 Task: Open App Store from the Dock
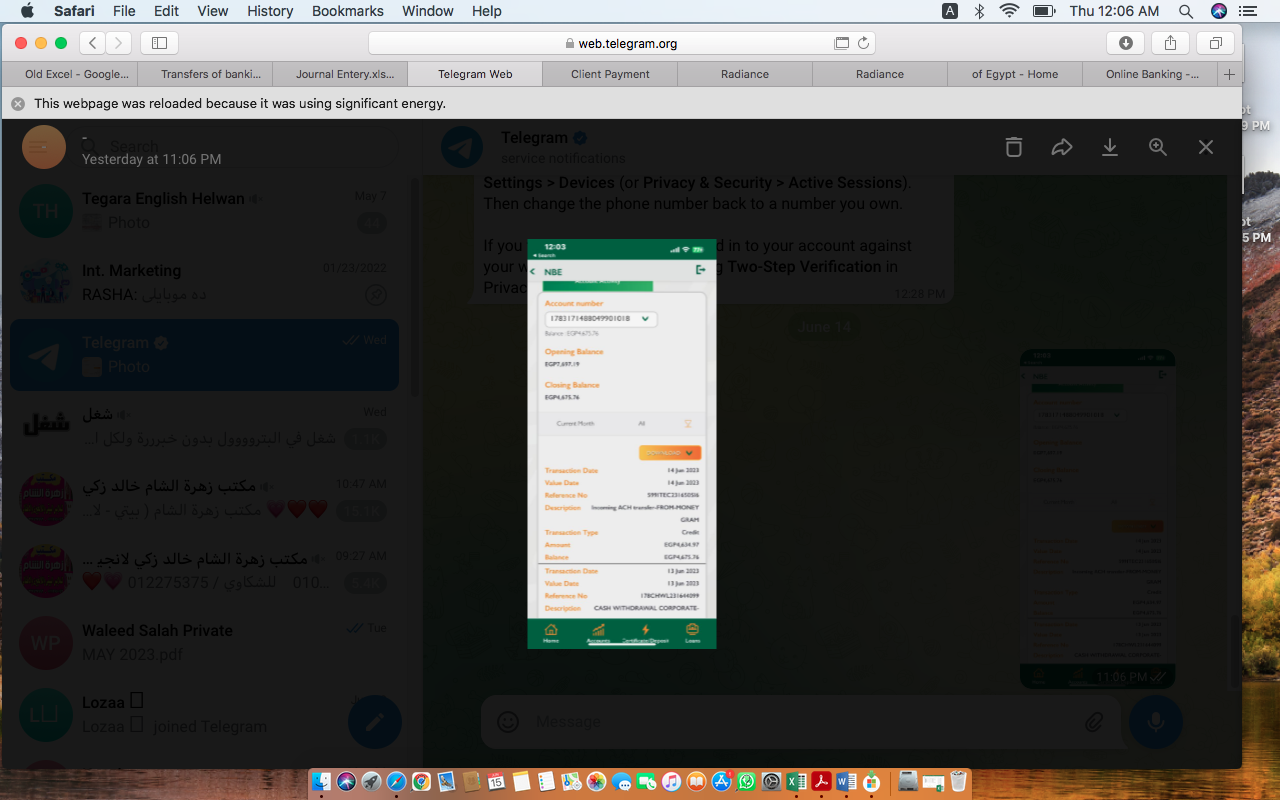721,782
